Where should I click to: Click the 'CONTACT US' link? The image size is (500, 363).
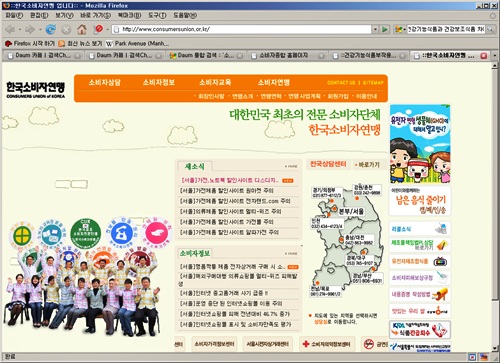pyautogui.click(x=341, y=83)
